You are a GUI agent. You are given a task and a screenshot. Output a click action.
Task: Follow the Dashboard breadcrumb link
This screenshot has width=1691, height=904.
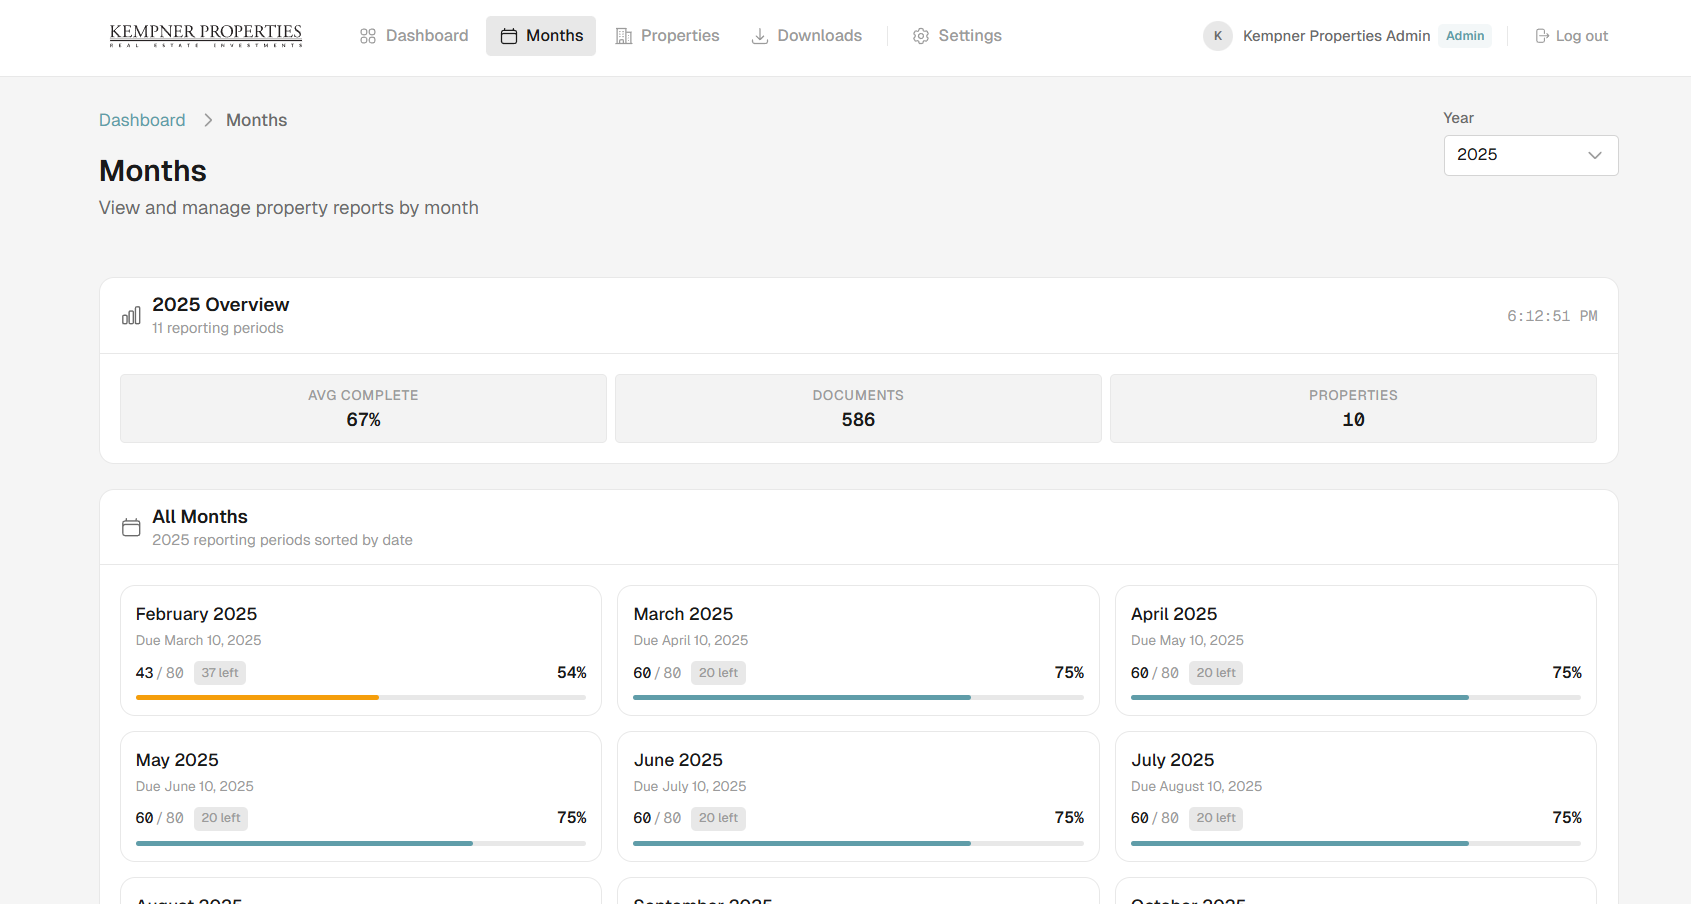tap(142, 120)
